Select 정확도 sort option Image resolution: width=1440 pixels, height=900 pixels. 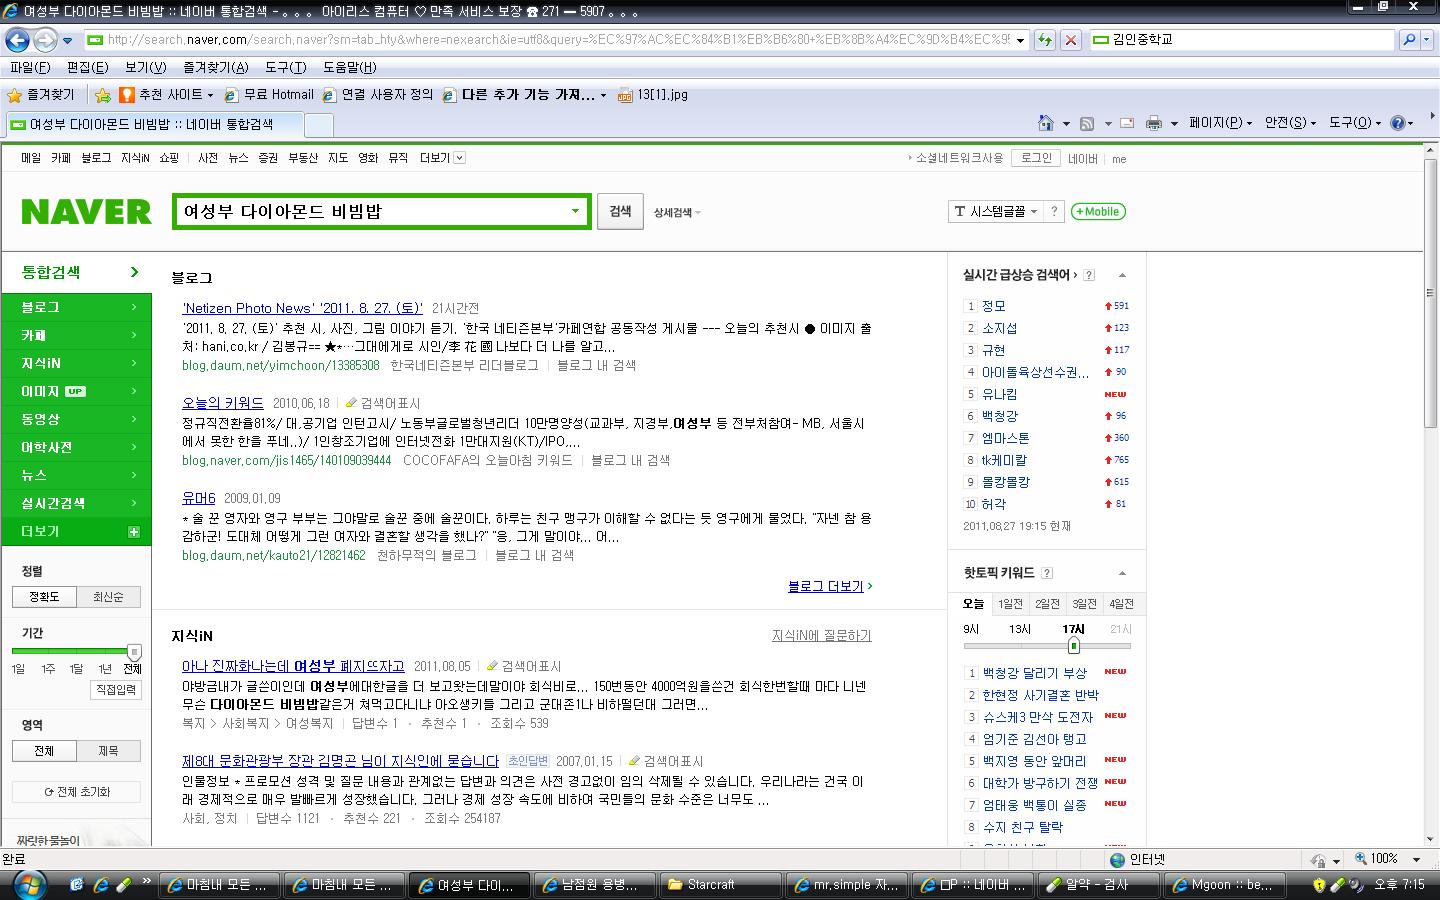[44, 597]
